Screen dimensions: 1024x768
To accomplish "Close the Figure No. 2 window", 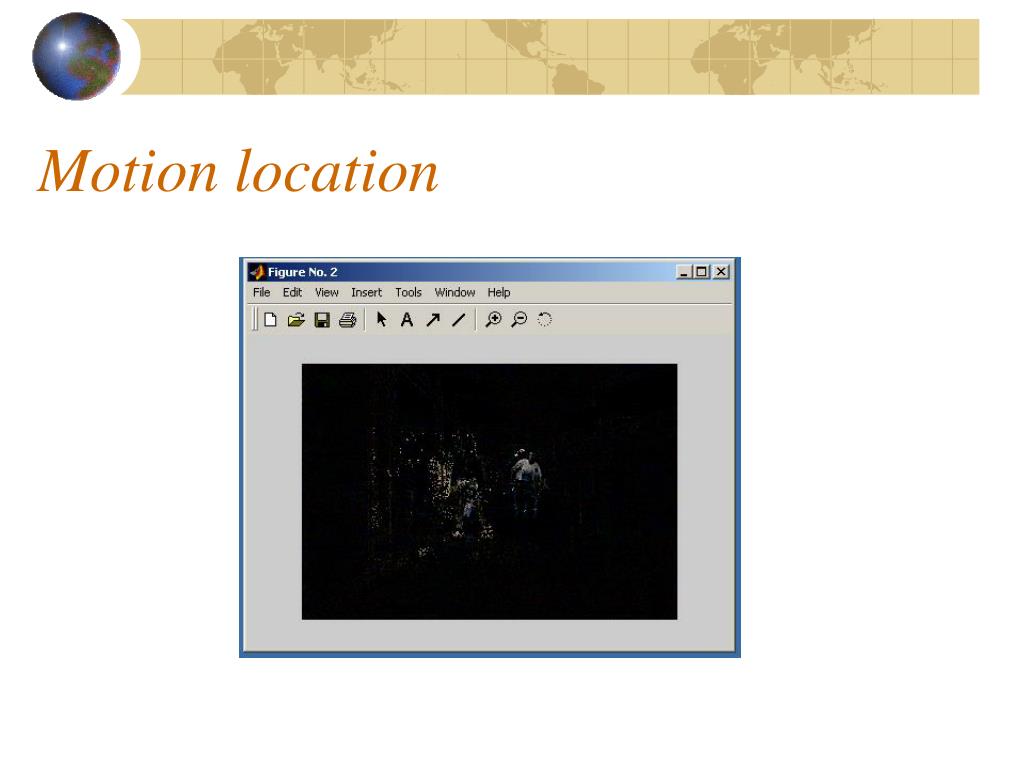I will point(721,272).
